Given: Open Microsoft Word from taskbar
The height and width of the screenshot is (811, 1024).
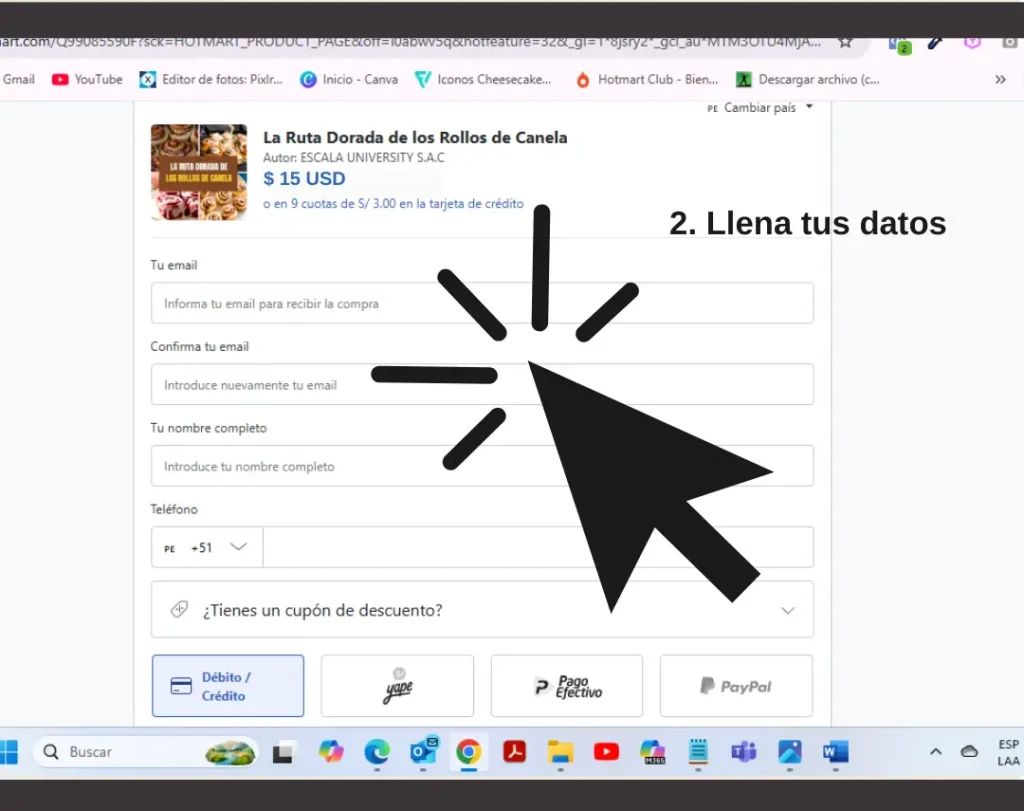Looking at the screenshot, I should click(x=835, y=752).
